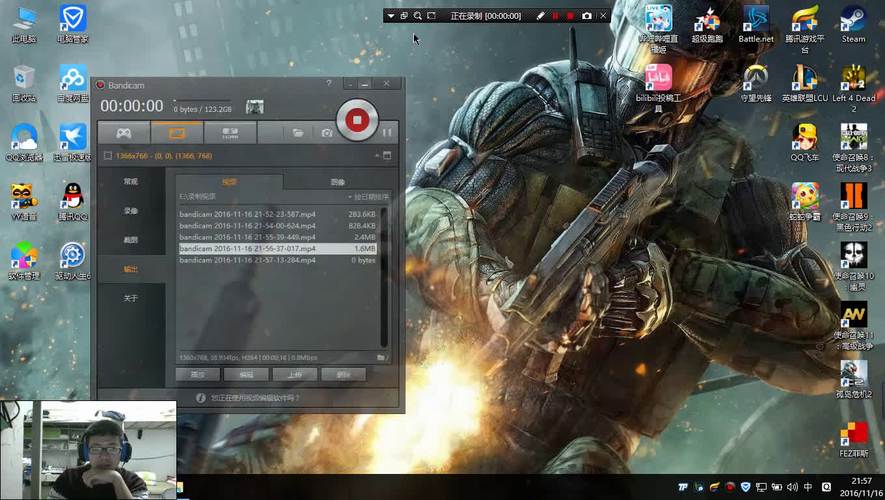The width and height of the screenshot is (885, 500).
Task: Open the drawing pencil tool in recording bar
Action: click(x=540, y=16)
